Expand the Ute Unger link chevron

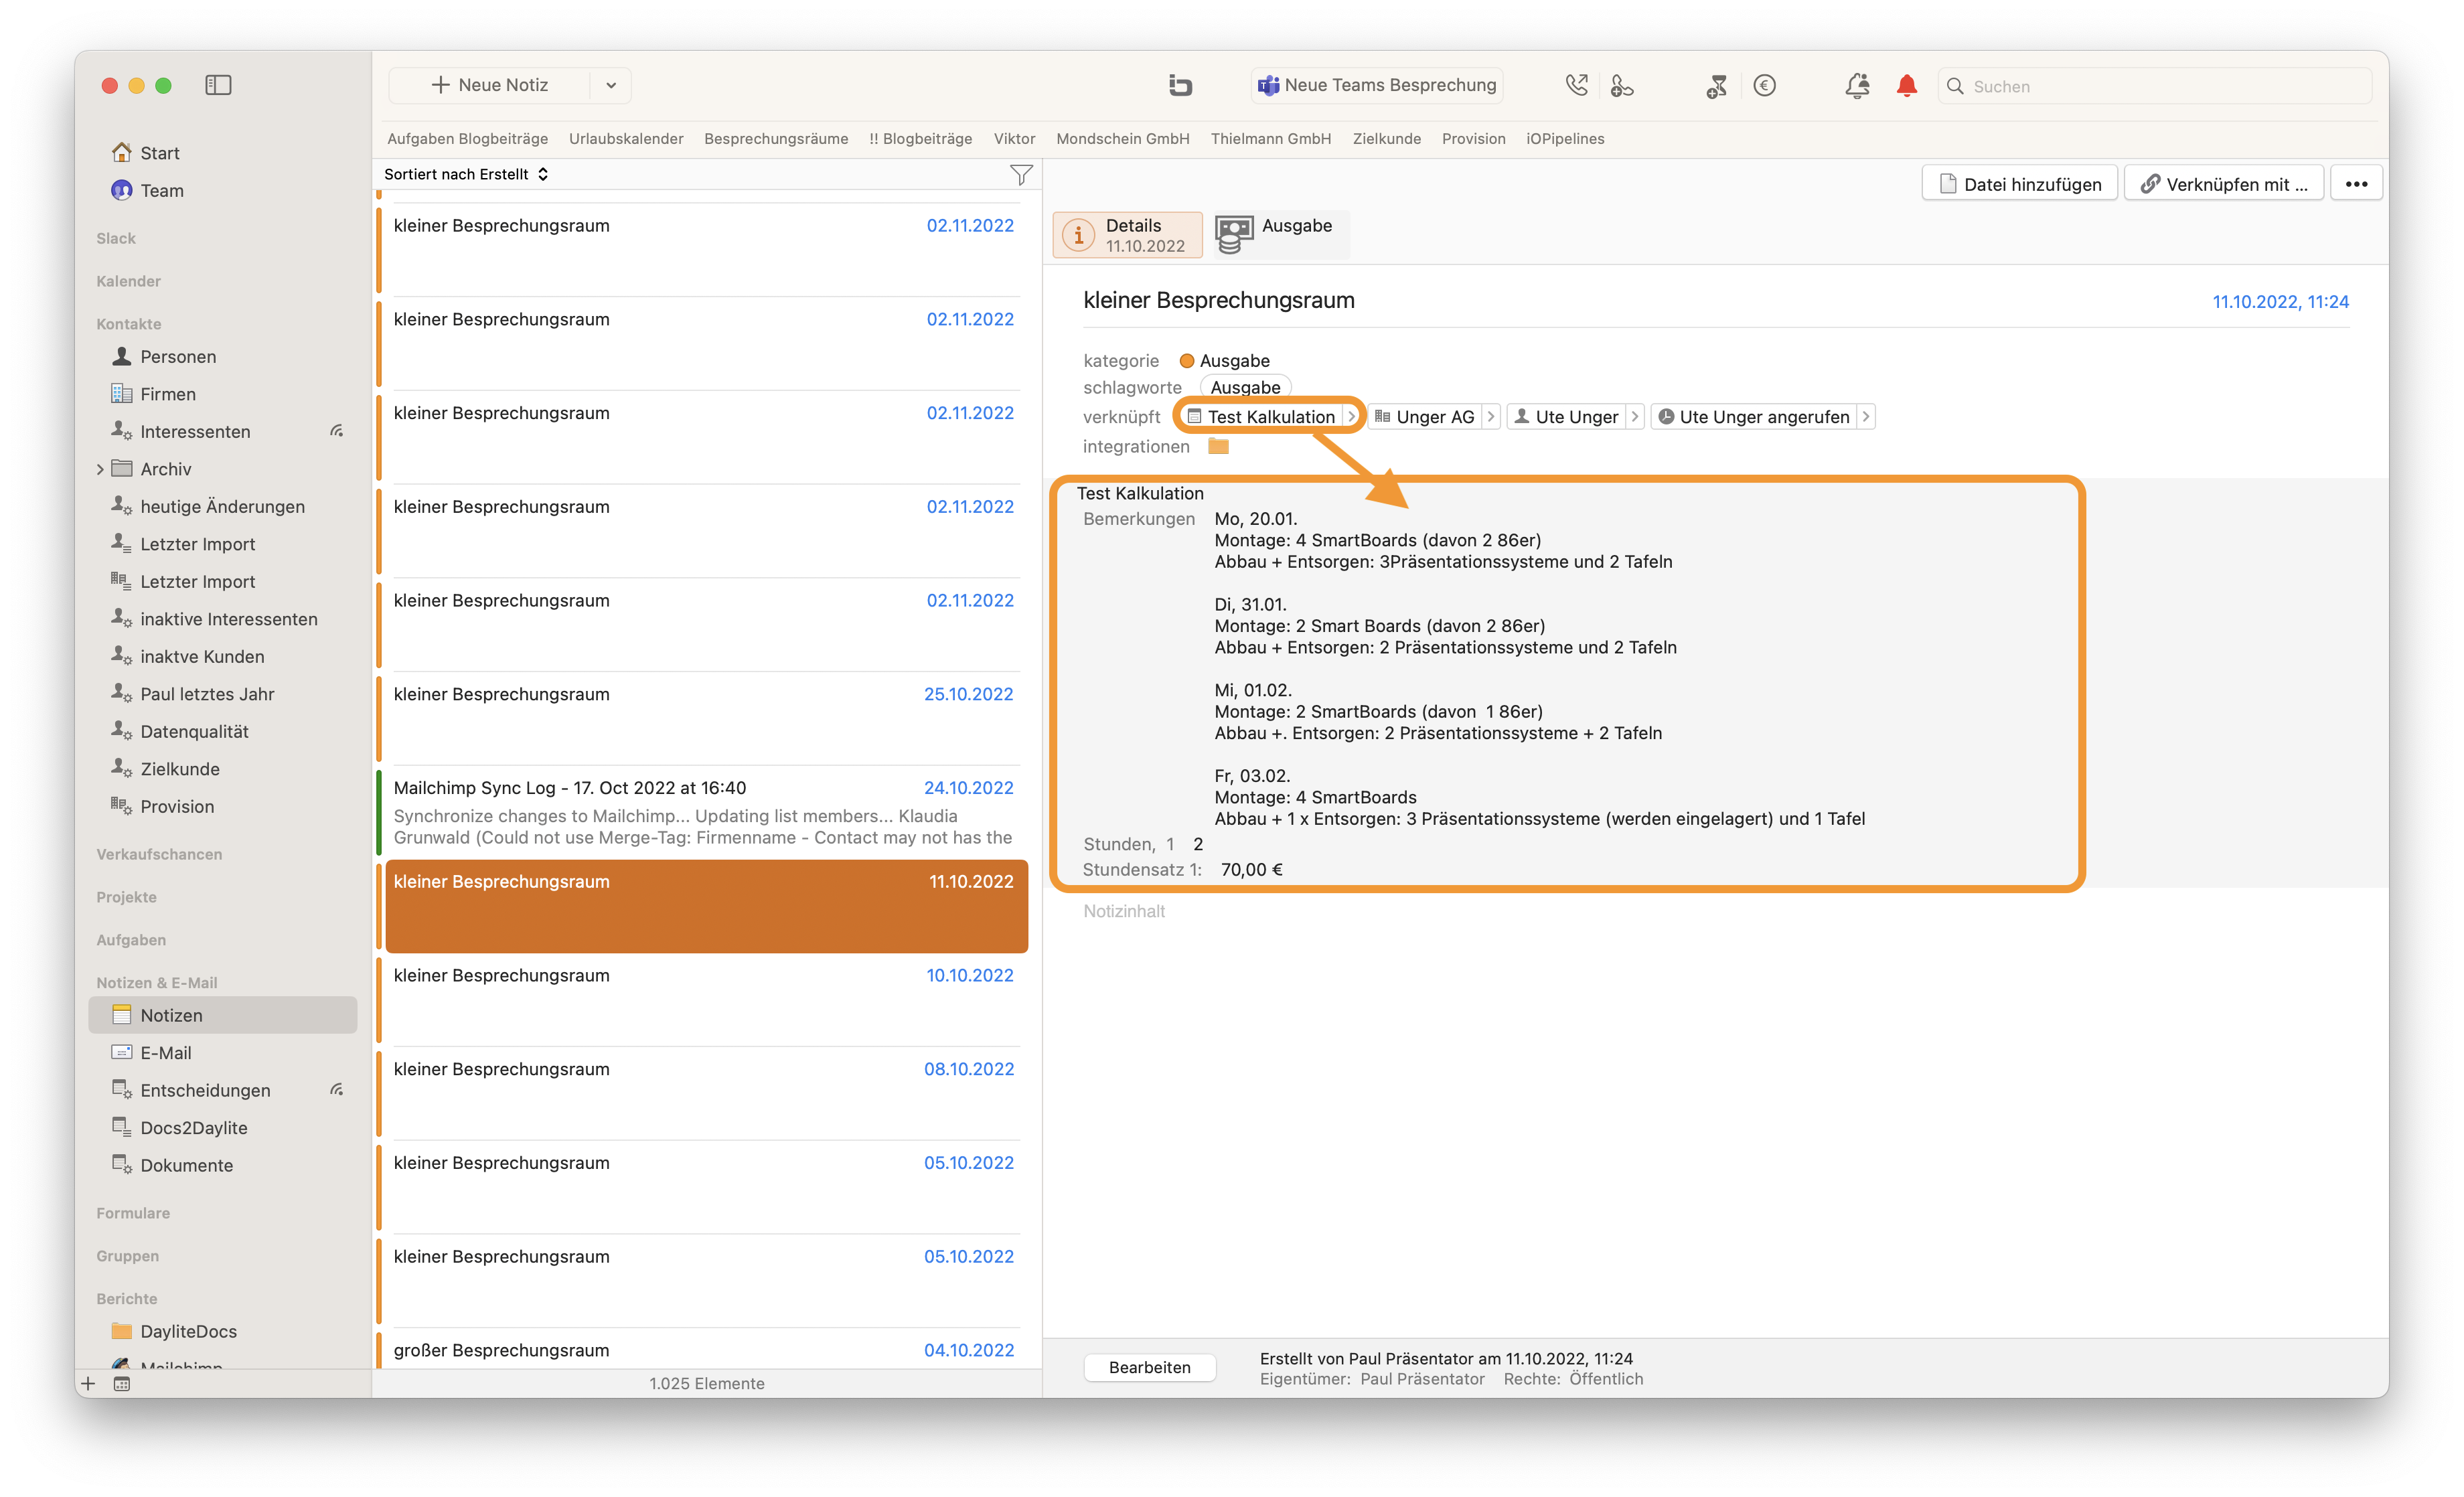(1634, 416)
